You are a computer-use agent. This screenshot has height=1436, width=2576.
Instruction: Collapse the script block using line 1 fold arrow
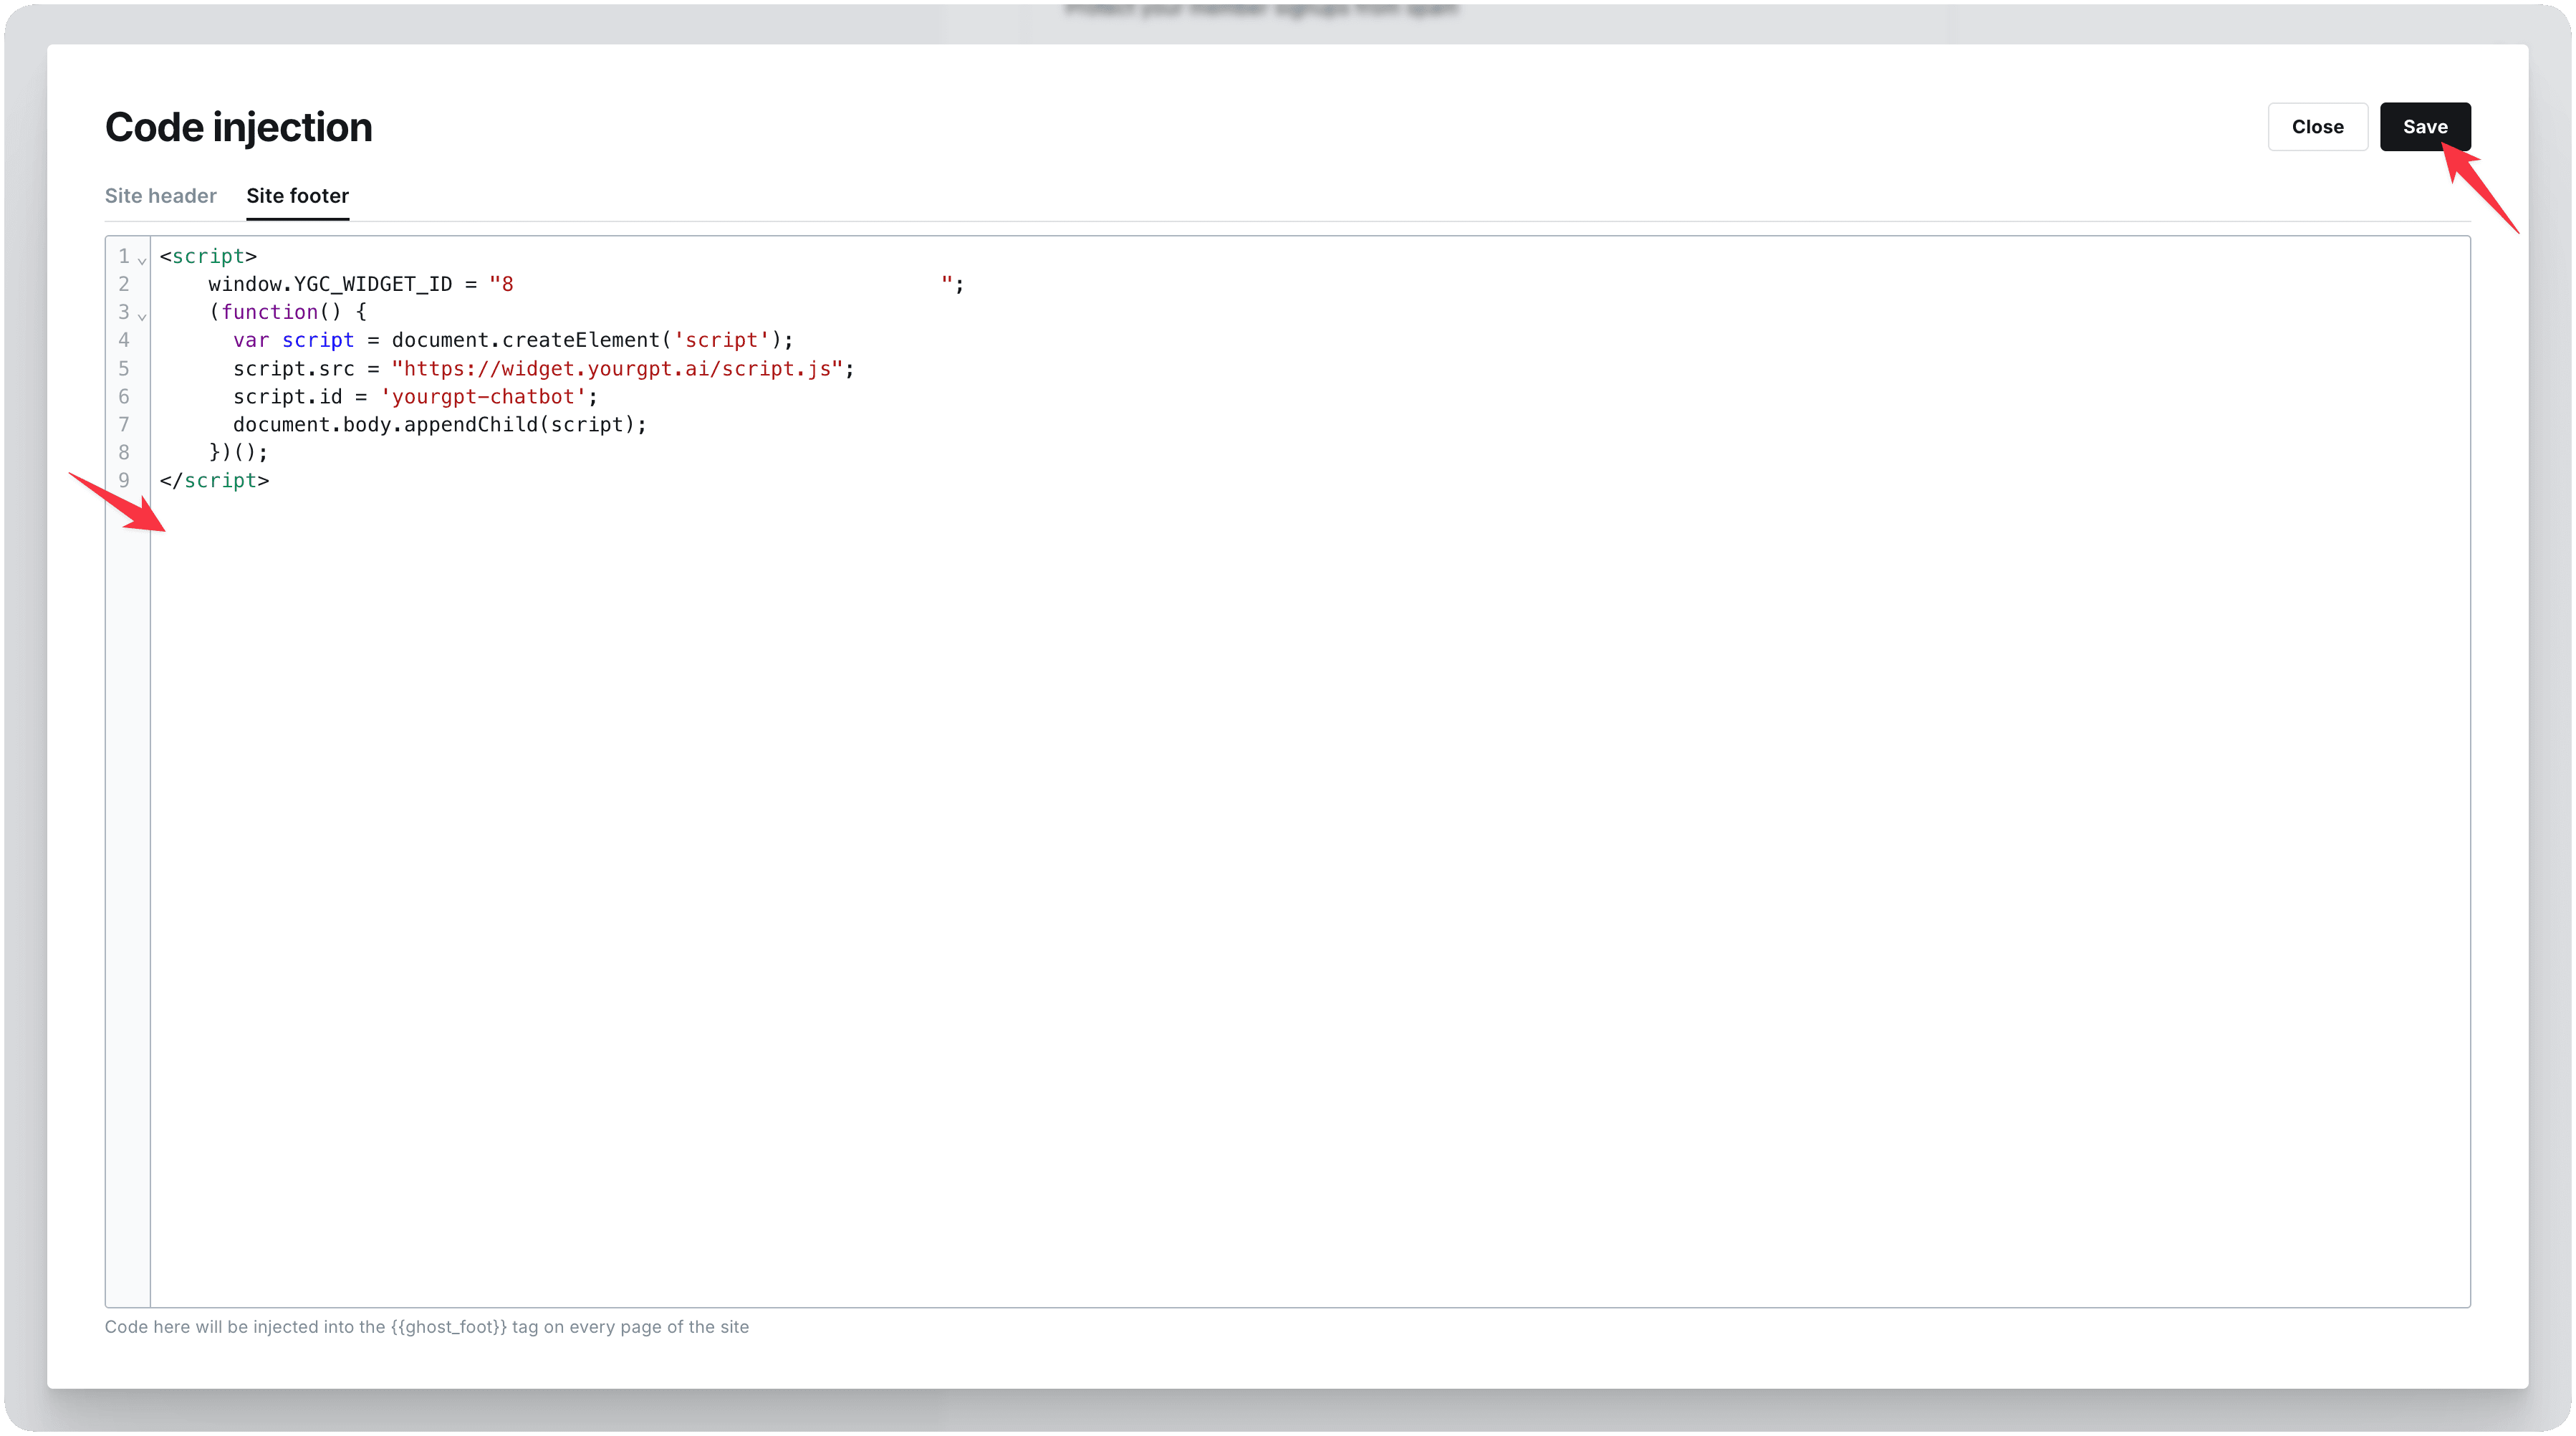click(141, 261)
